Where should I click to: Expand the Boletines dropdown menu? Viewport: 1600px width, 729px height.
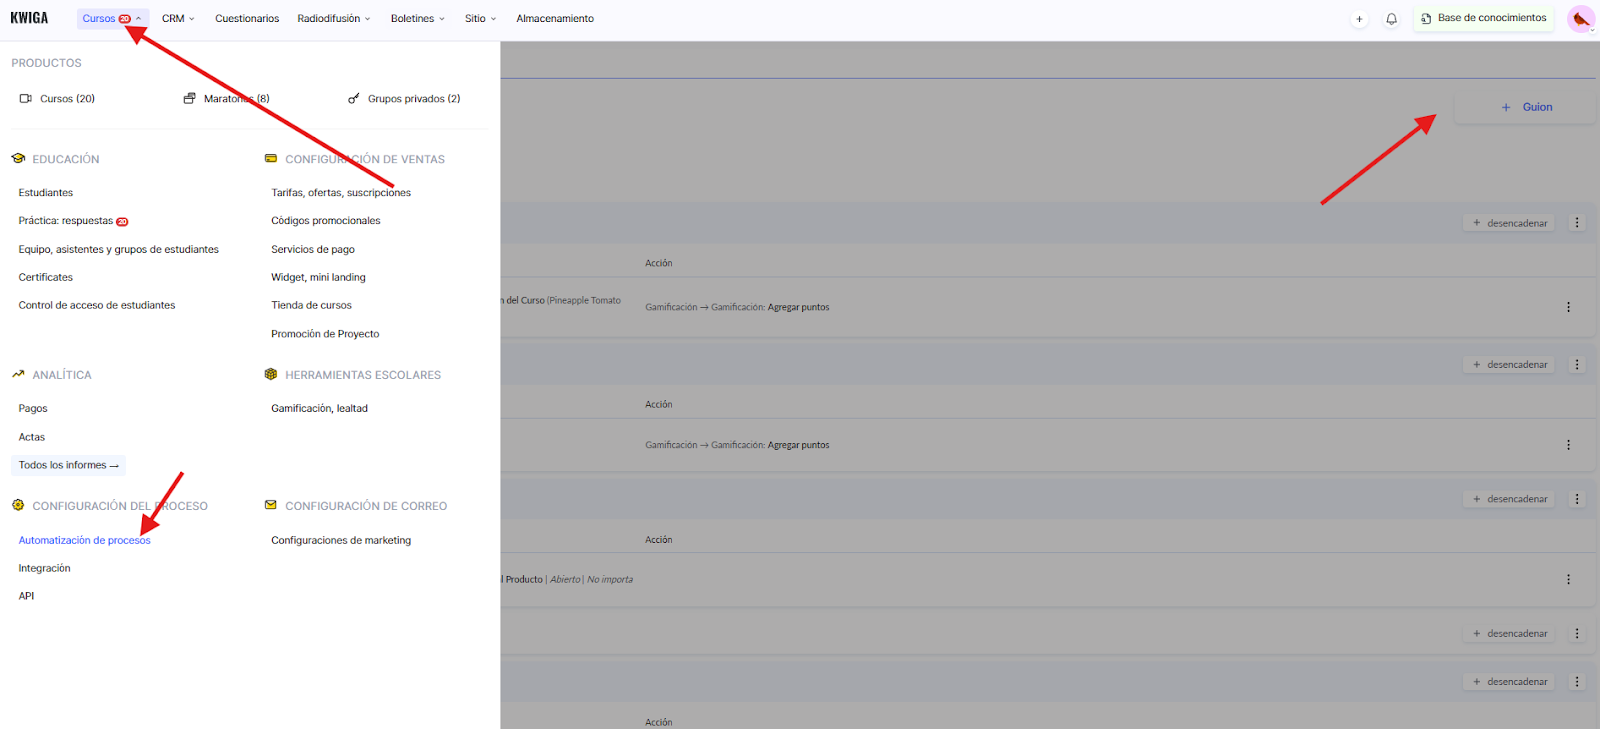[x=418, y=19]
